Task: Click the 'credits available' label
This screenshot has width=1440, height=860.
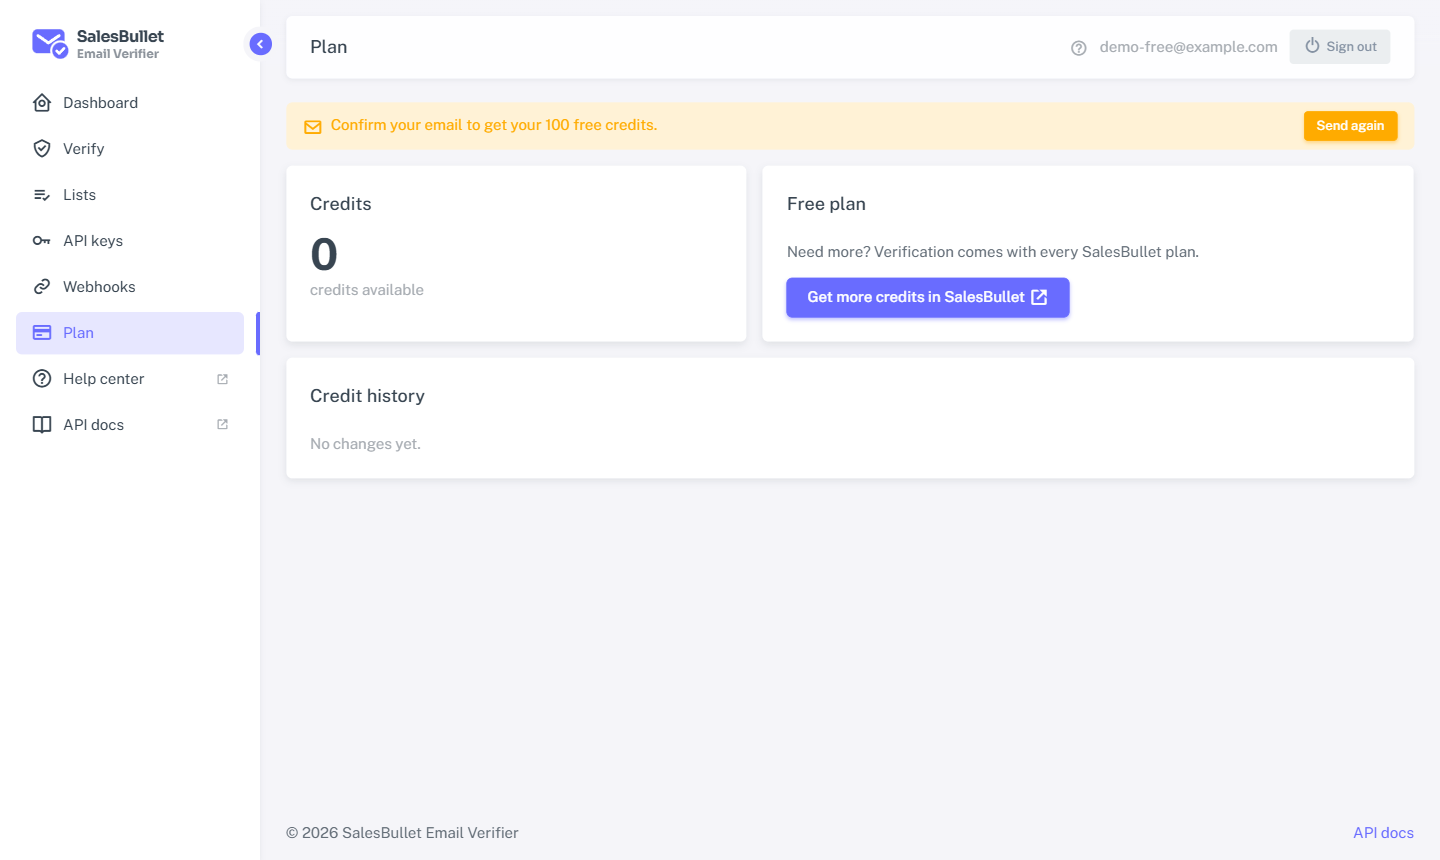Action: click(367, 290)
